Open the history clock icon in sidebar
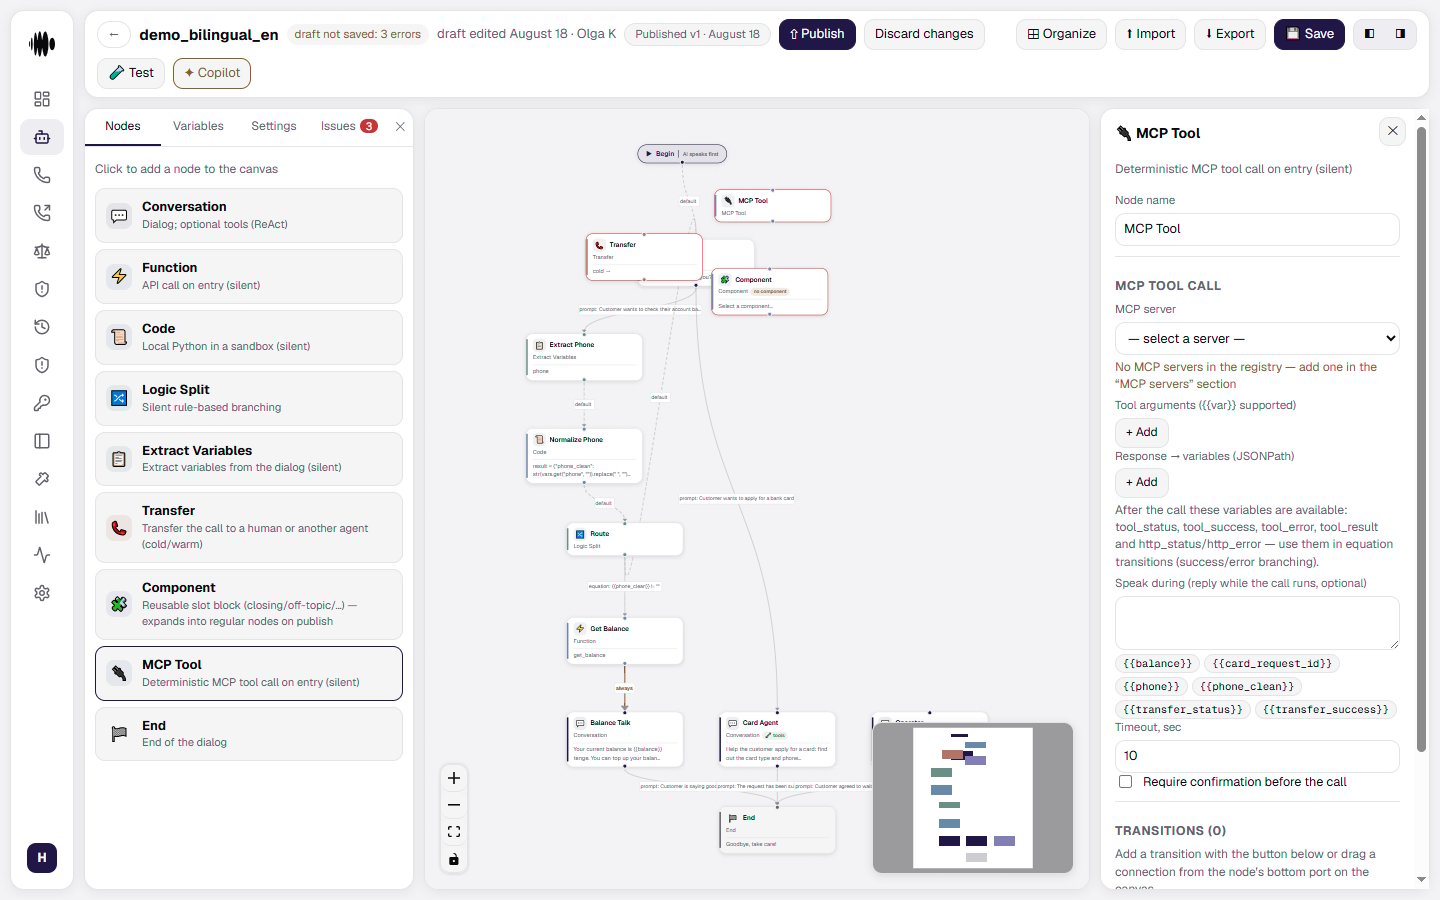1440x900 pixels. 42,327
